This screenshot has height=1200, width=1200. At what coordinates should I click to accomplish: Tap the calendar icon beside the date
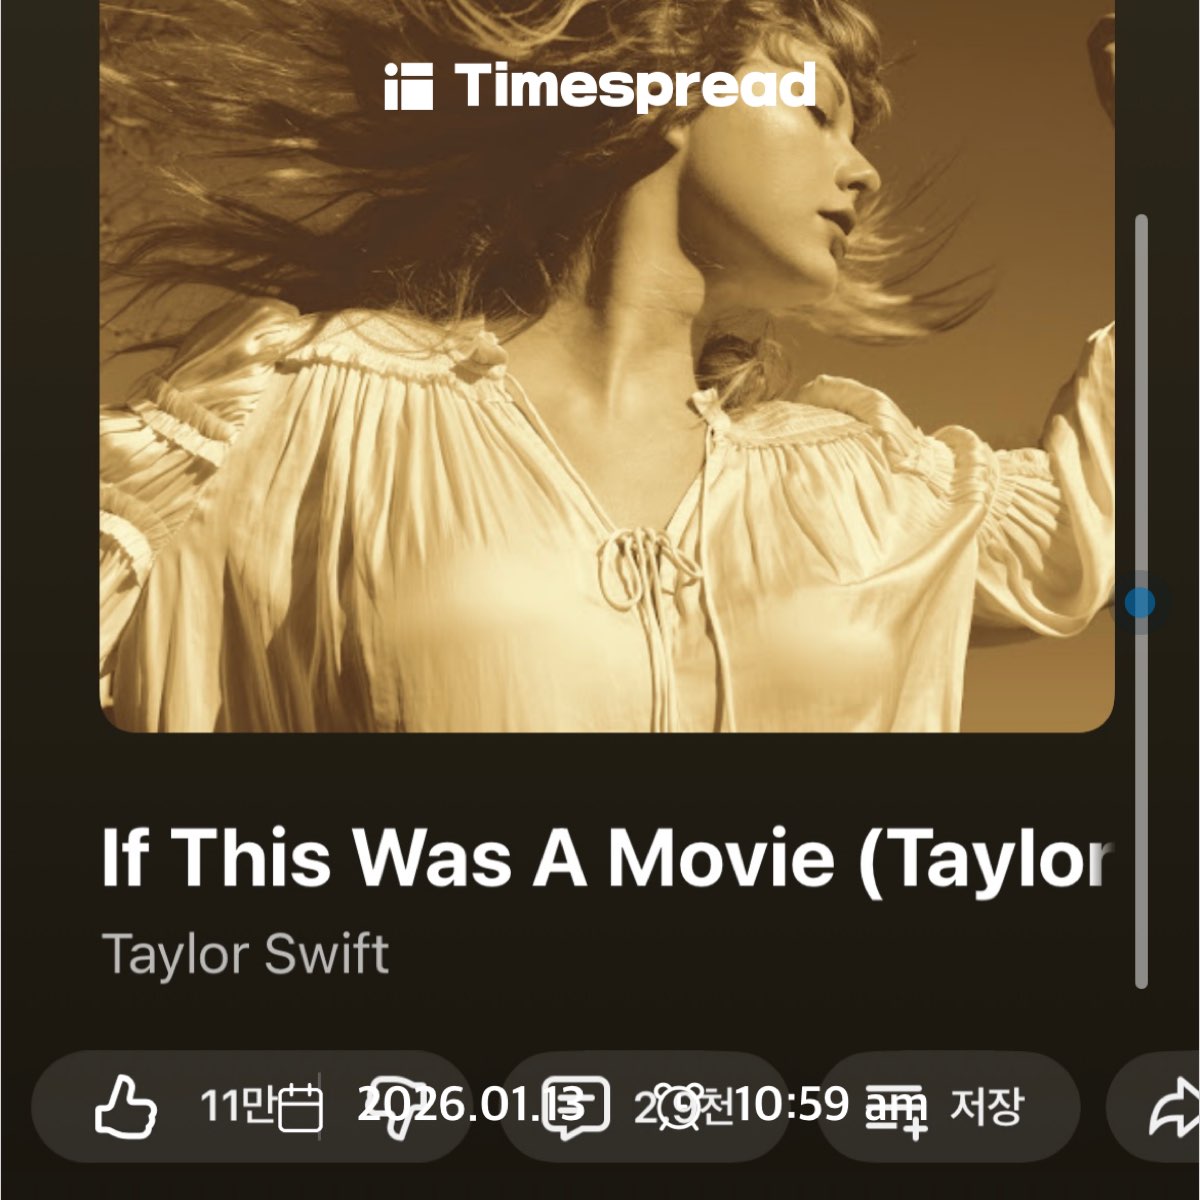(x=300, y=1108)
